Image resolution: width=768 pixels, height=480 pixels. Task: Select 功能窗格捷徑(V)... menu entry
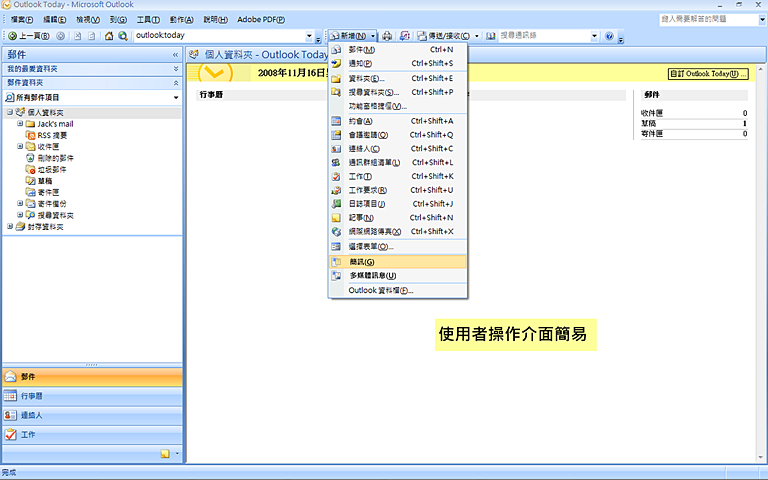click(x=398, y=106)
